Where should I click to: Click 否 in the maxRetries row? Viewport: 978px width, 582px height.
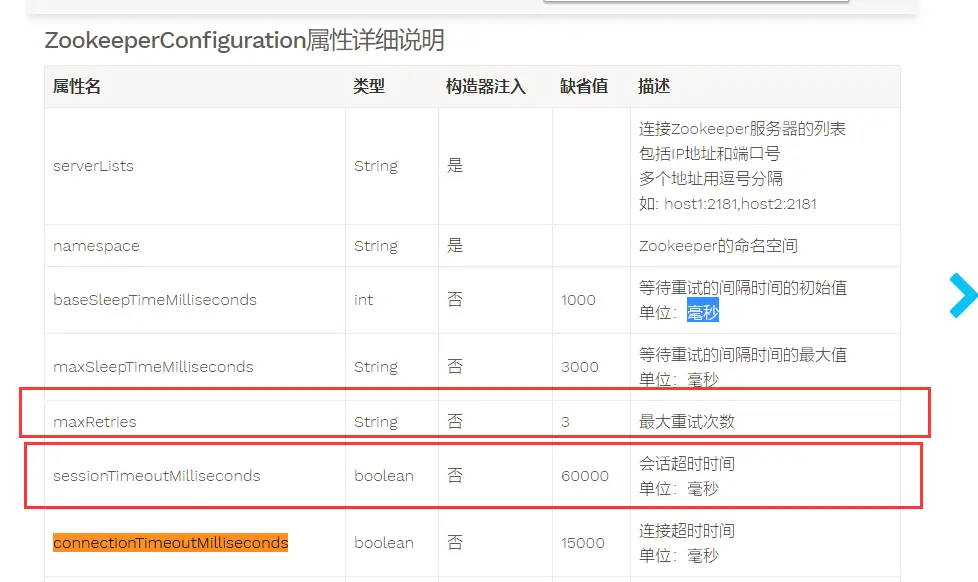point(455,421)
